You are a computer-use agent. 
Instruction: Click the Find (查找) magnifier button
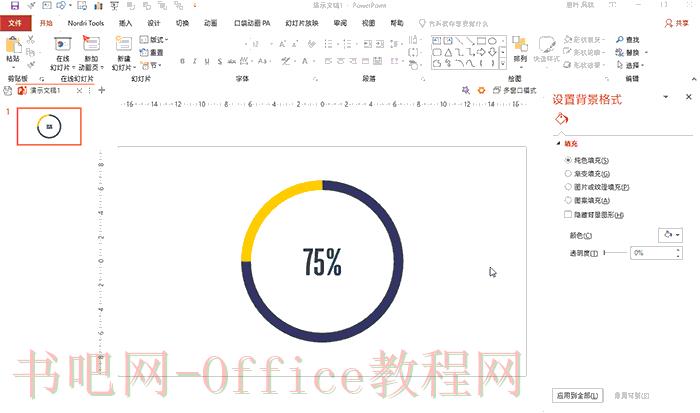tap(628, 40)
